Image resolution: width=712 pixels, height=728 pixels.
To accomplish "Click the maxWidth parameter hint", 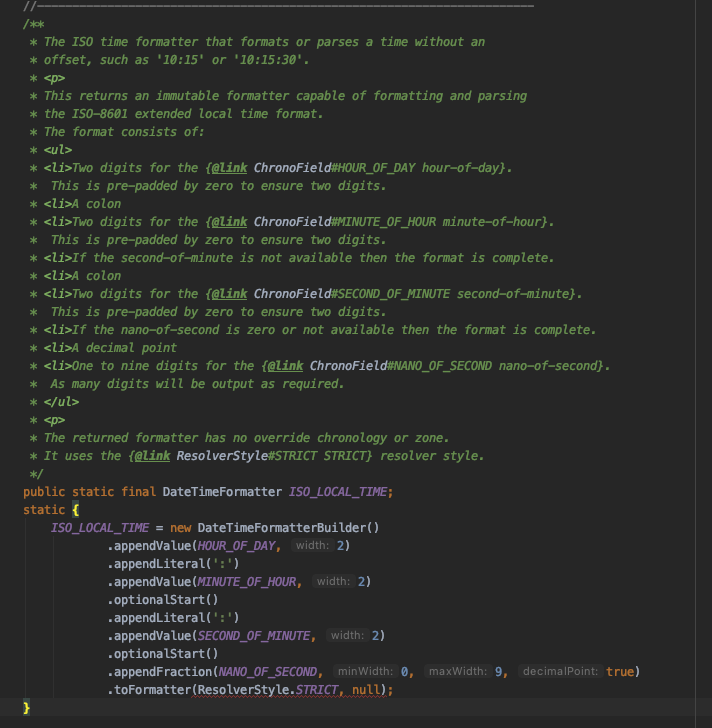I will click(x=456, y=672).
